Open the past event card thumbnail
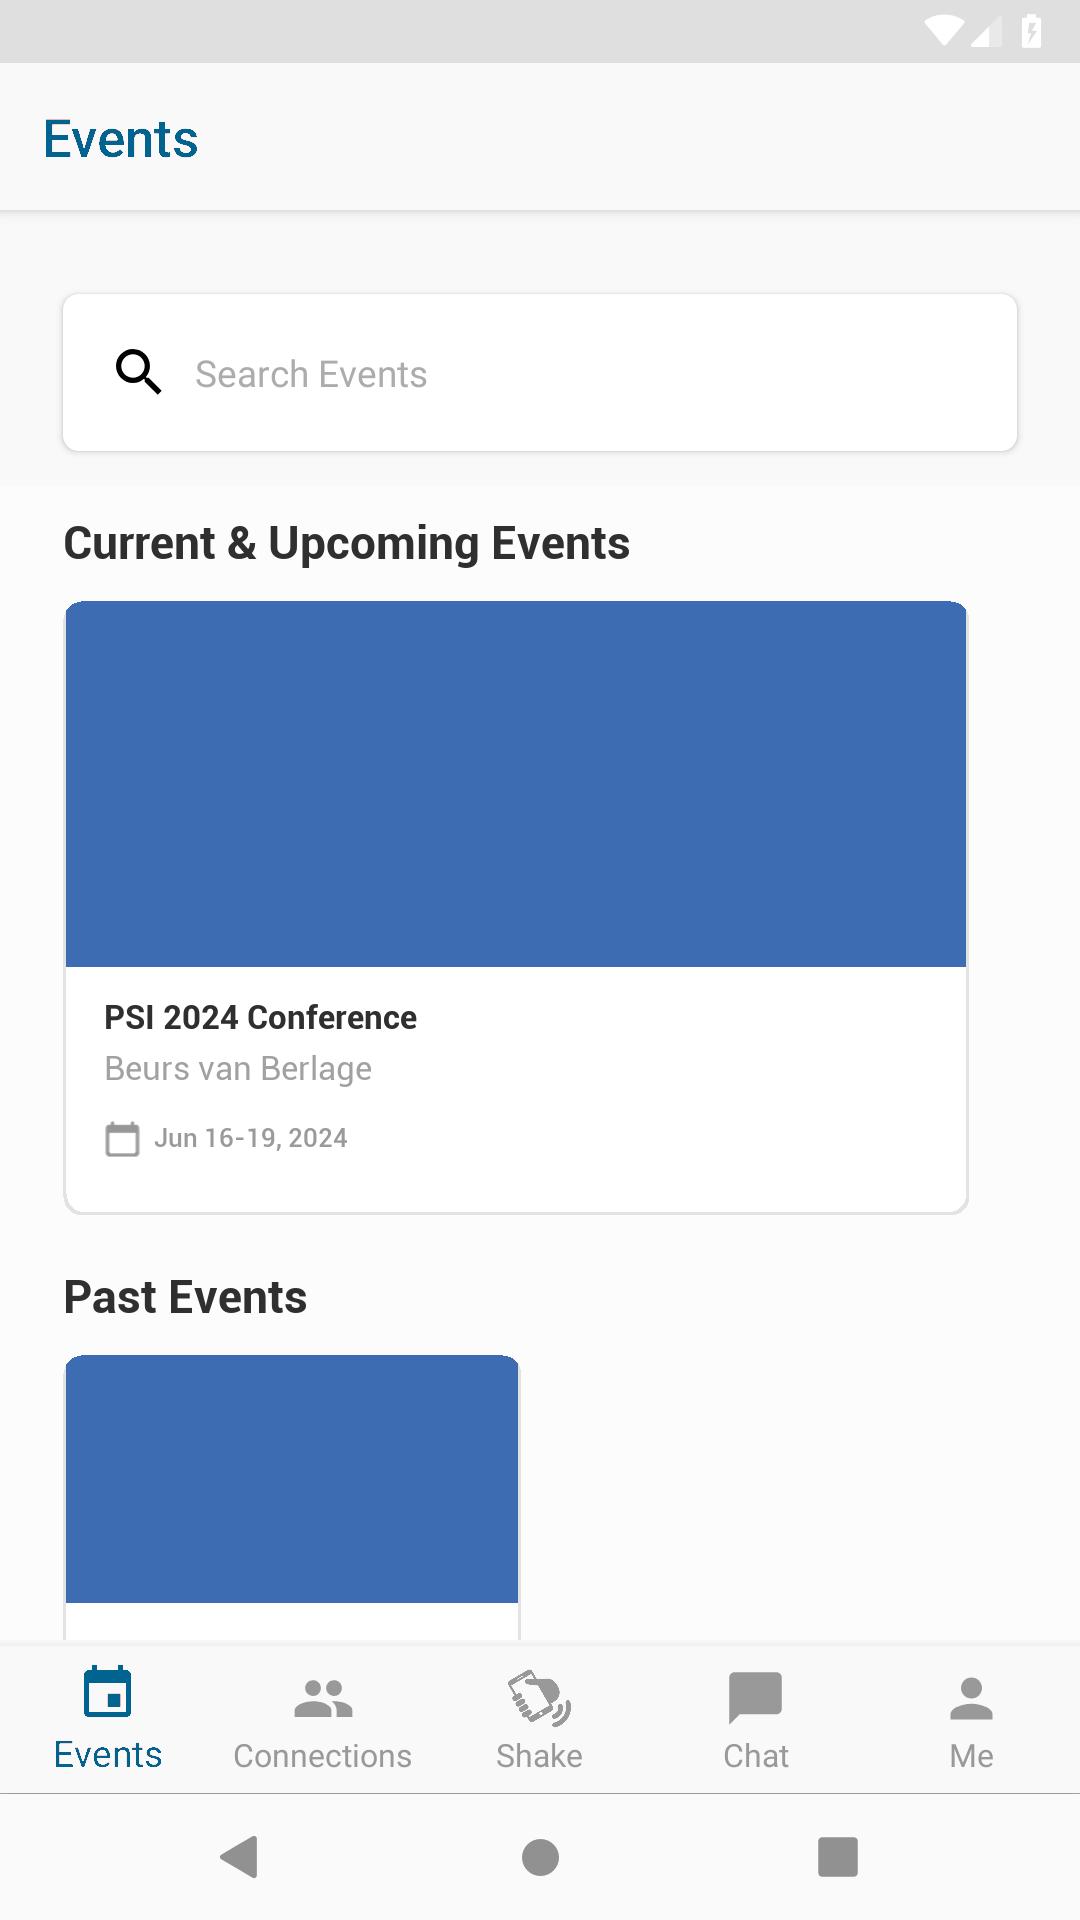The image size is (1080, 1920). point(292,1479)
